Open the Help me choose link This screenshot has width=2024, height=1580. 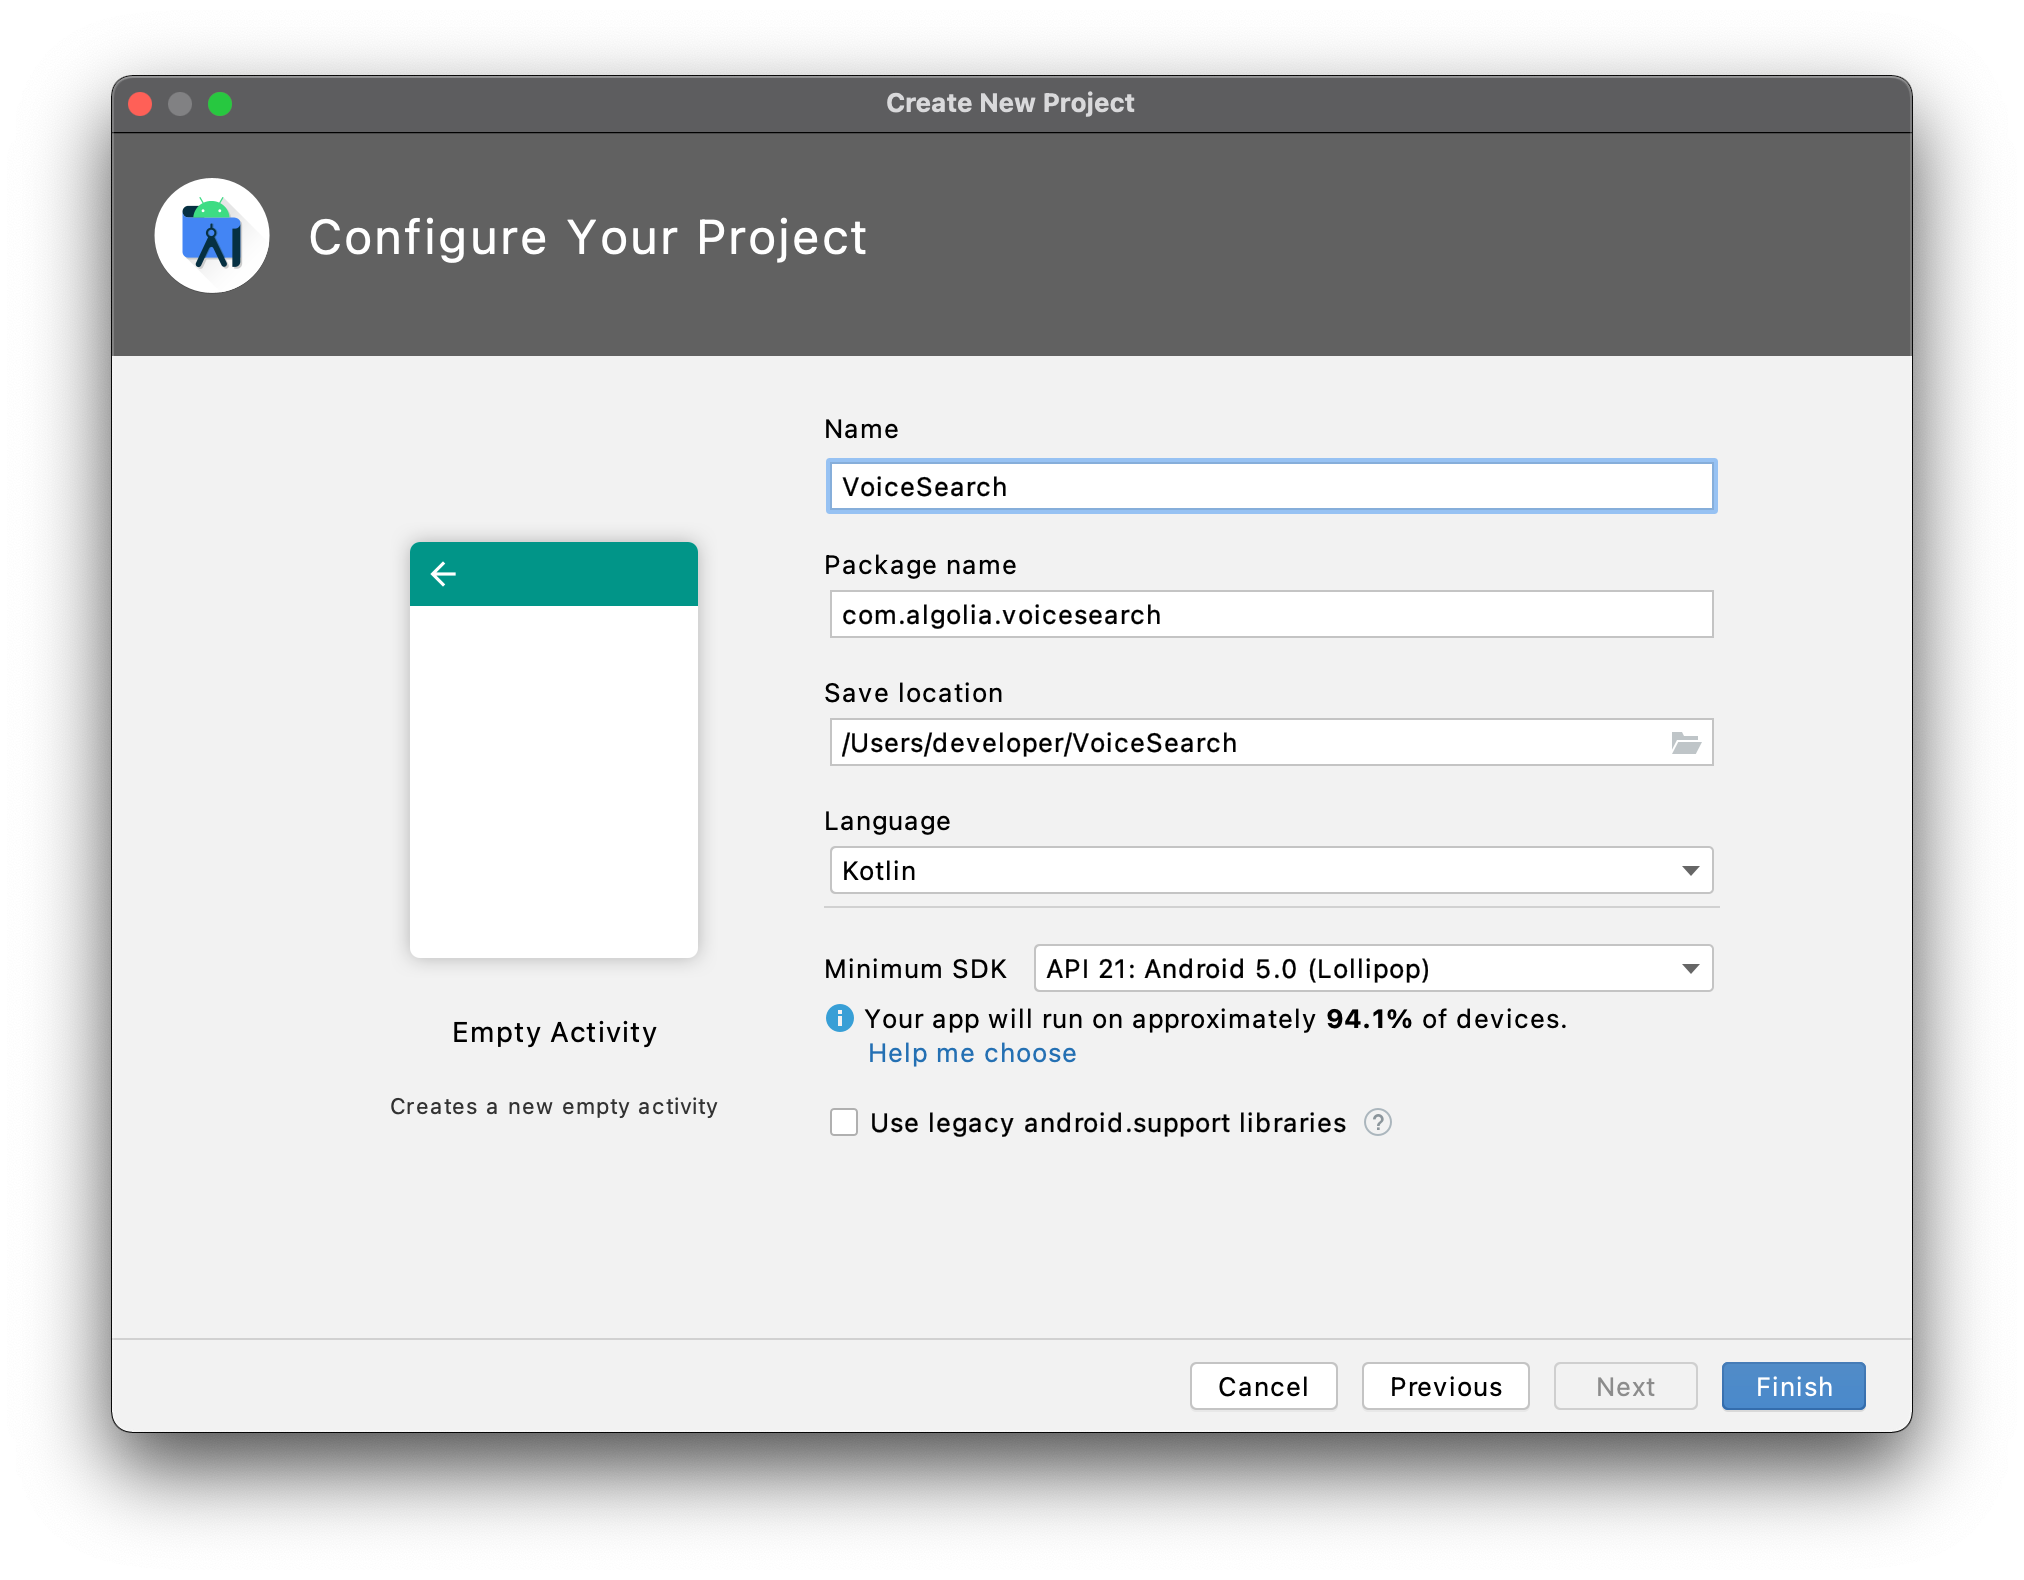pos(972,1052)
